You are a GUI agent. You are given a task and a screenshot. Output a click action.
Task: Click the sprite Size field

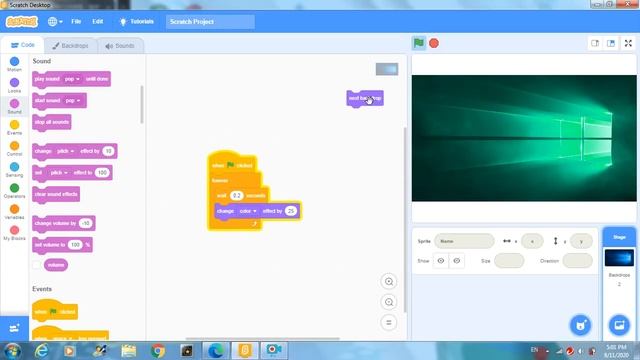pos(509,261)
